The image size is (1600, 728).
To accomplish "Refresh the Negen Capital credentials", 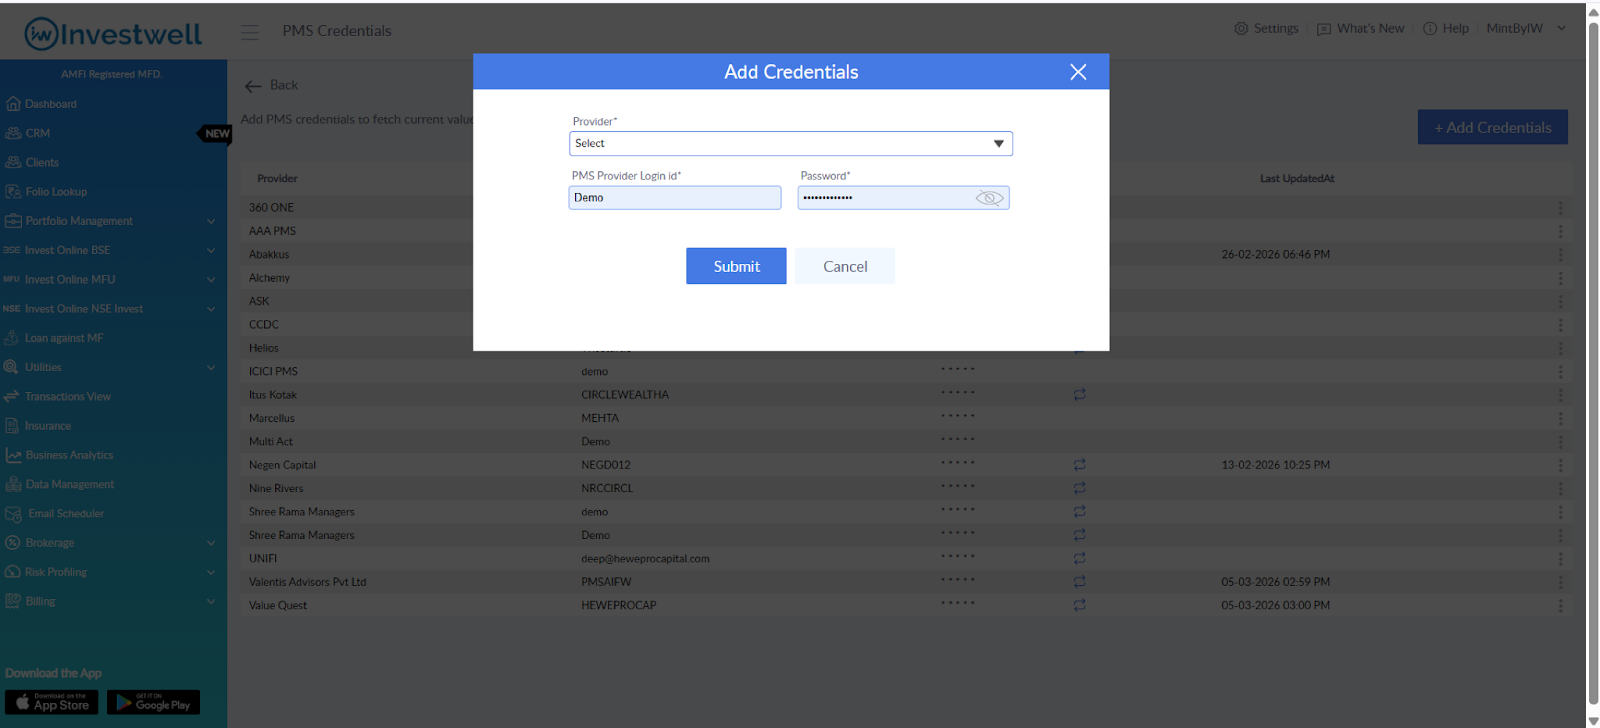I will 1079,465.
